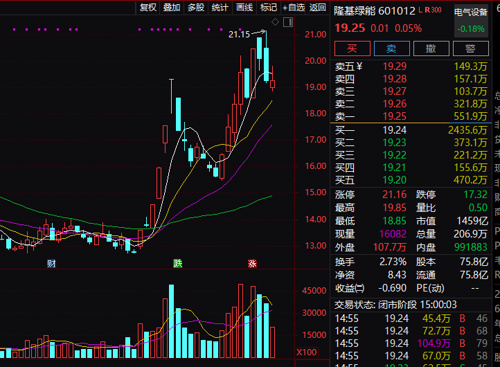
Task: Click the green 跌 event marker
Action: coord(178,264)
